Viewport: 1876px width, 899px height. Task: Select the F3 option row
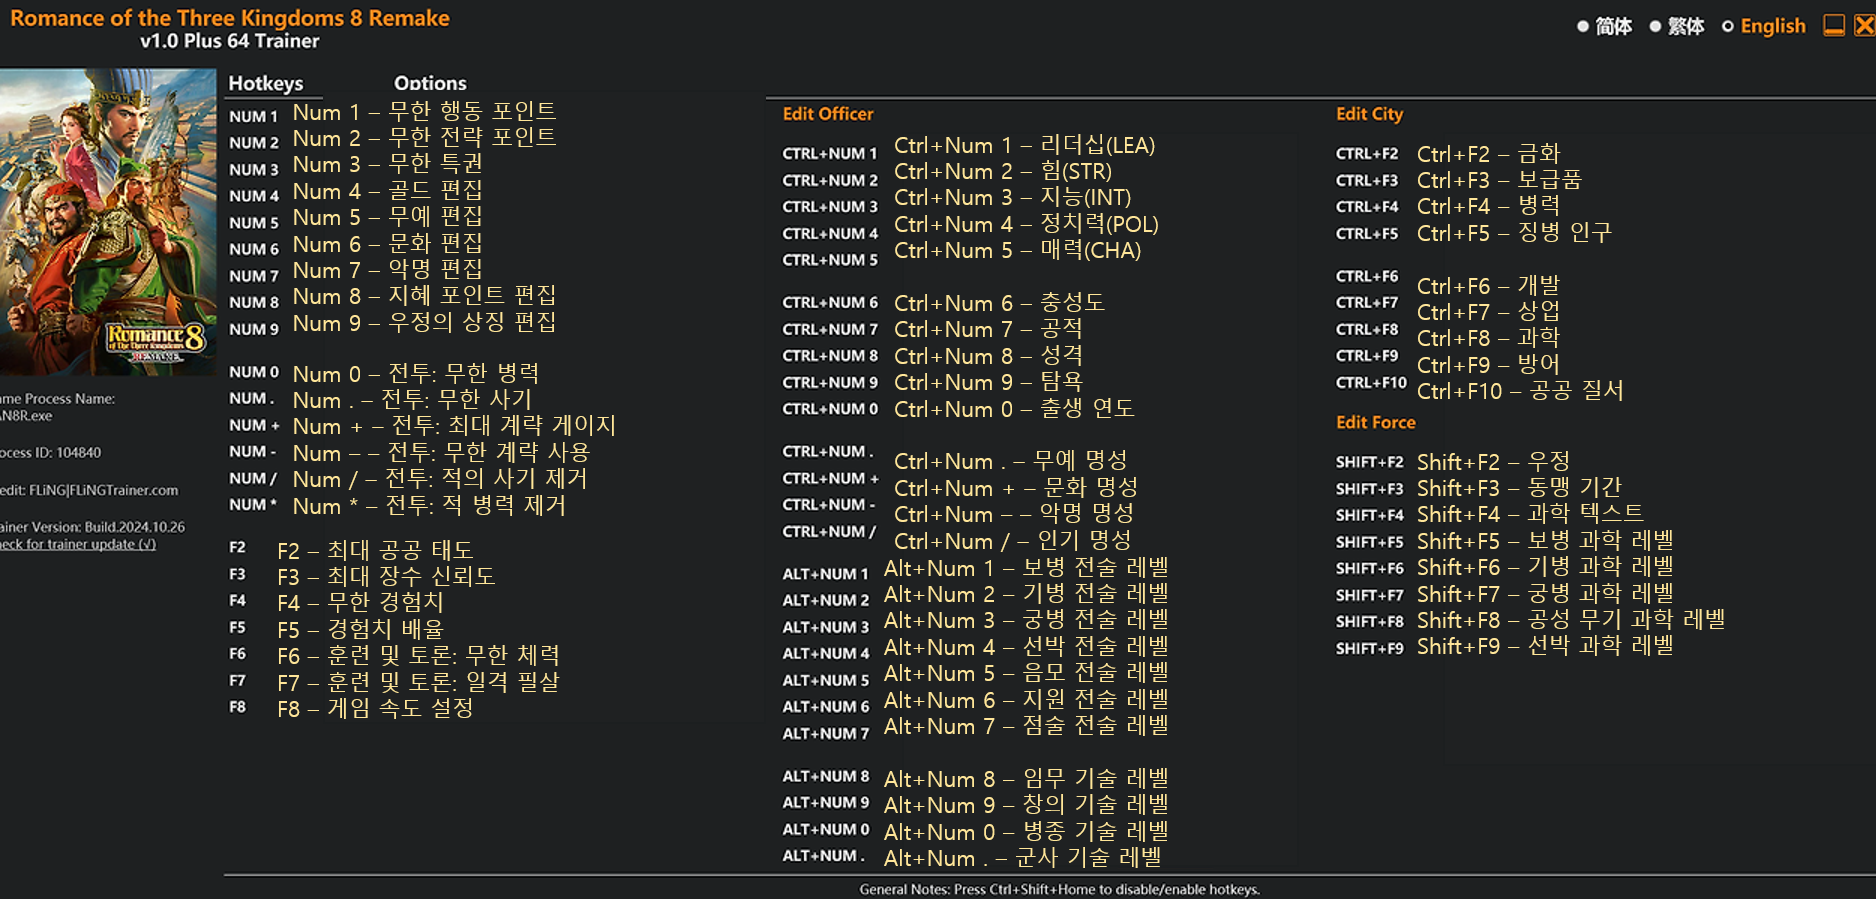point(386,576)
